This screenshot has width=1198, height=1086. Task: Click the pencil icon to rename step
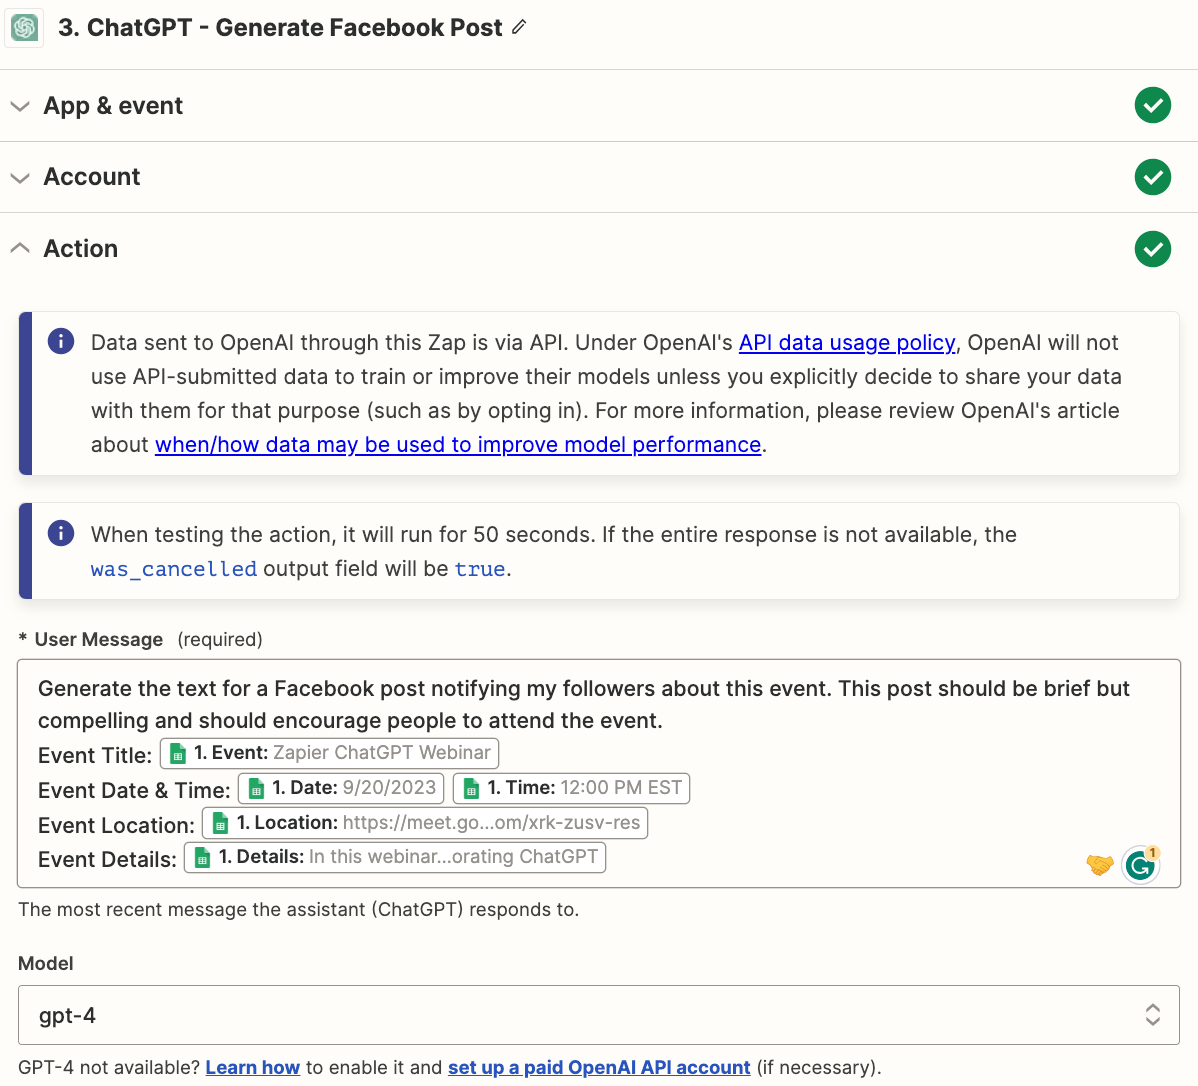click(520, 28)
